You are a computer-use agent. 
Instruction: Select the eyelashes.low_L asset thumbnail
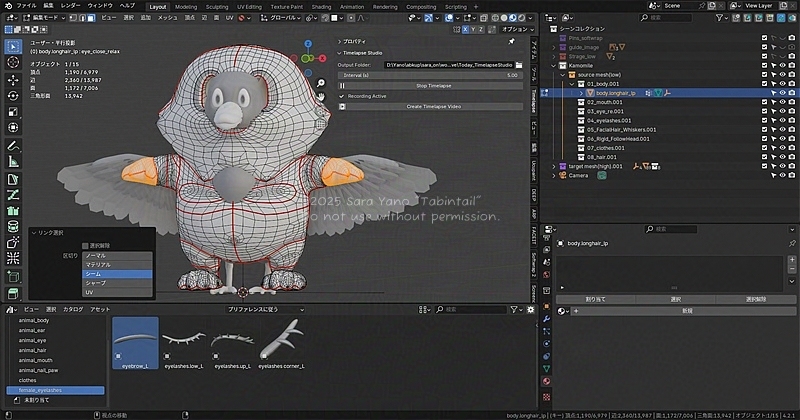coord(183,342)
